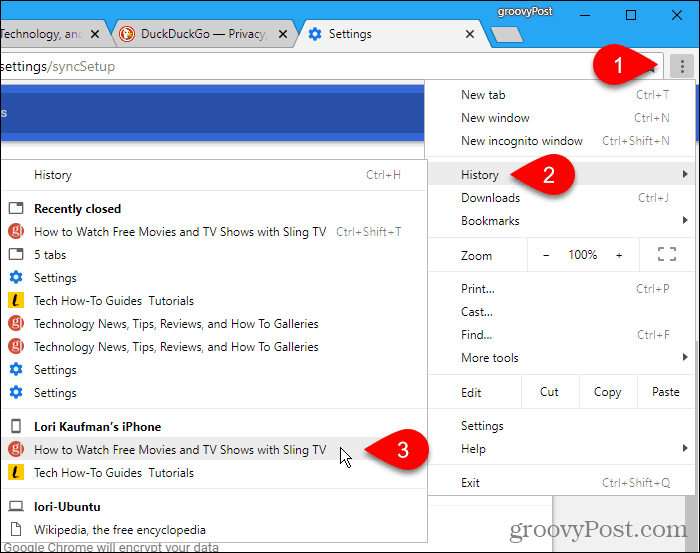Image resolution: width=700 pixels, height=553 pixels.
Task: Restore the 5 tabs entry
Action: [x=214, y=254]
